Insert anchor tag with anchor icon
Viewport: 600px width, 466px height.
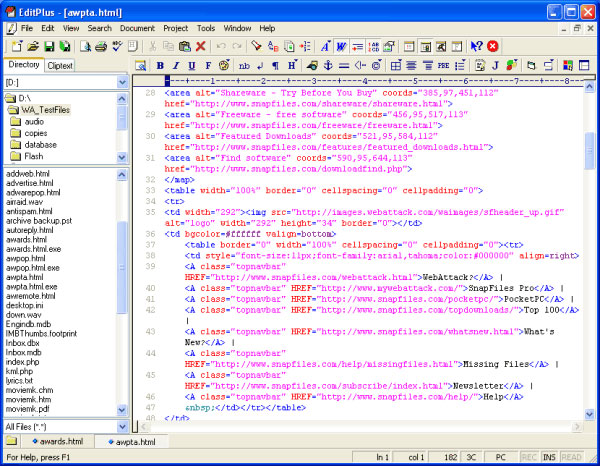click(328, 66)
